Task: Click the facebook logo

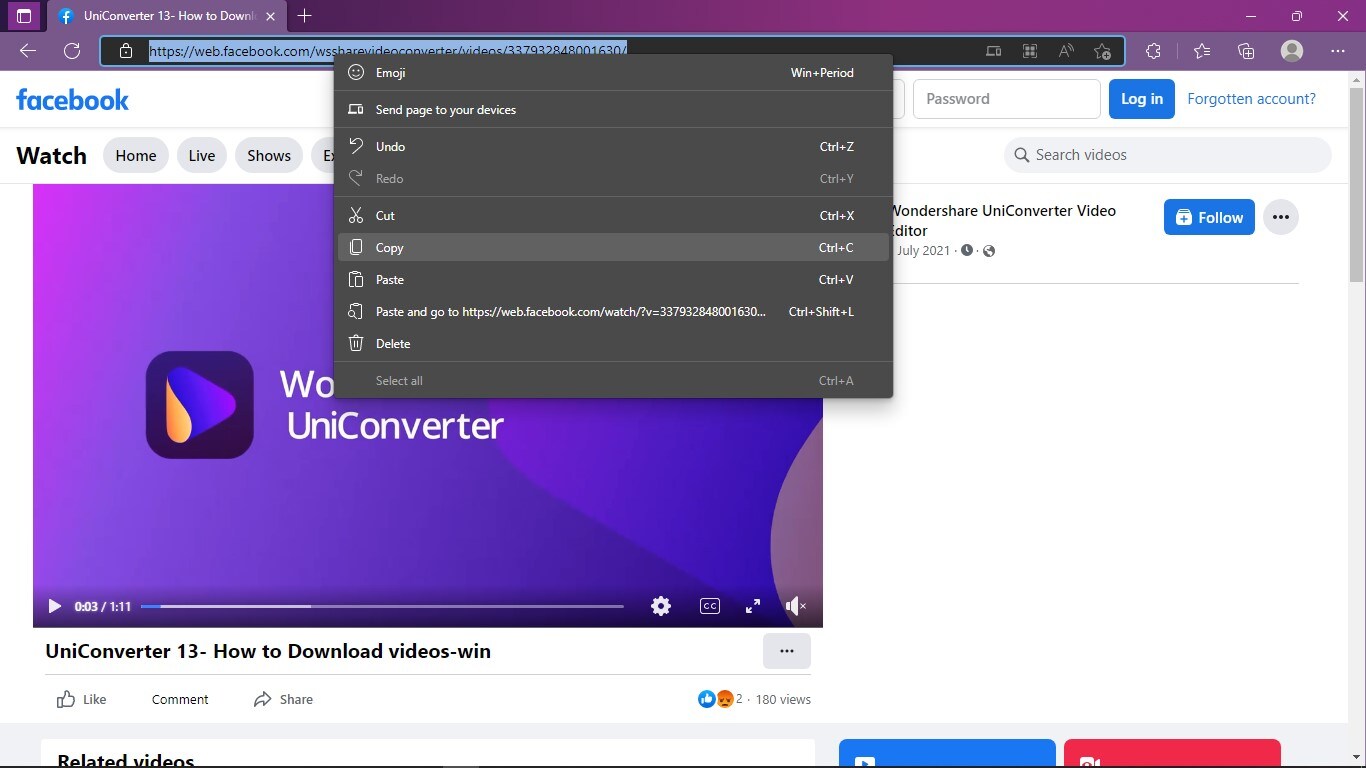Action: (73, 99)
